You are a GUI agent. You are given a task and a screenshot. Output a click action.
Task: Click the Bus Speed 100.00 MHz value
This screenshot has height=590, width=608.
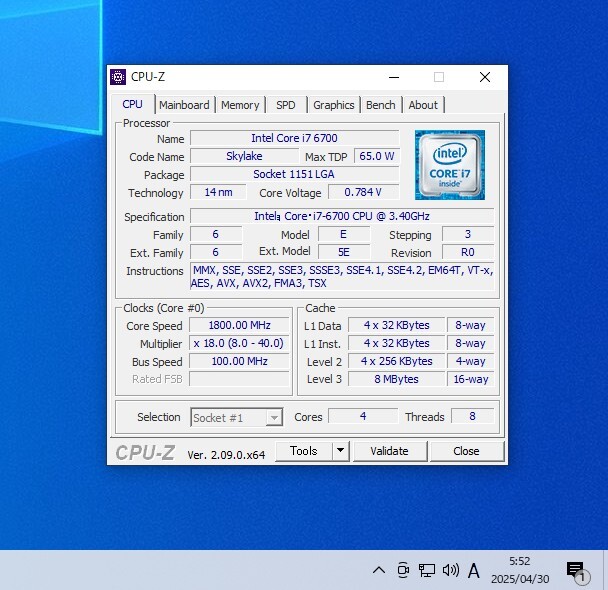pos(239,361)
